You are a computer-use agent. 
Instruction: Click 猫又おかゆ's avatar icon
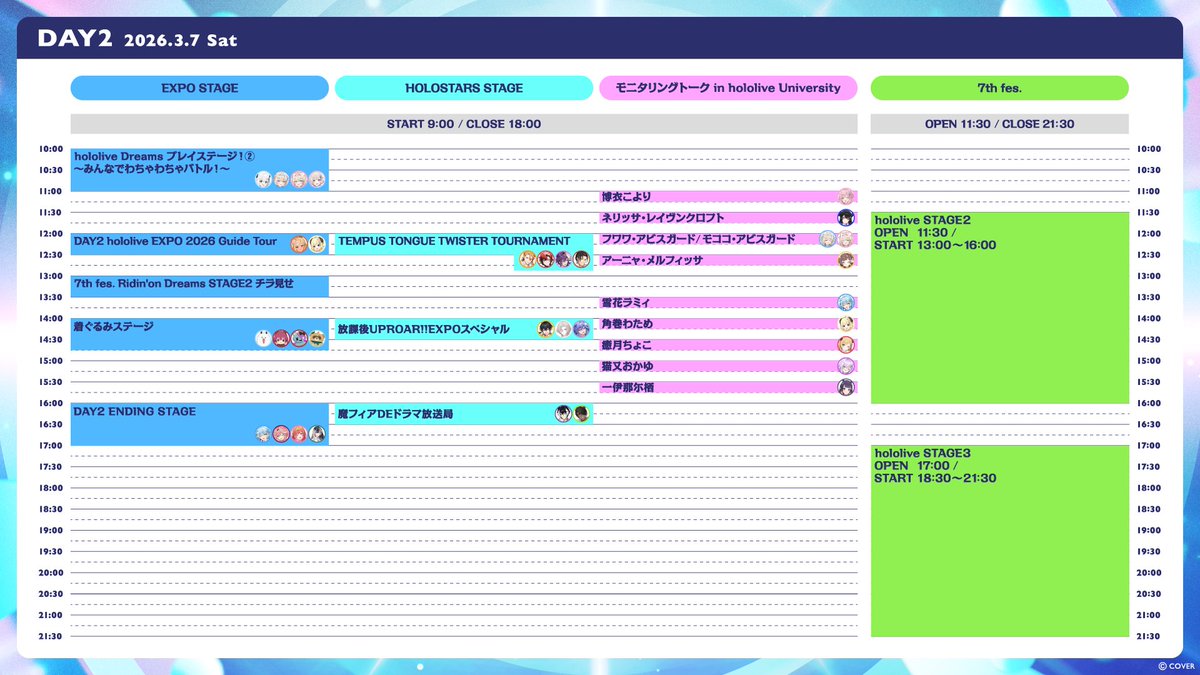(846, 366)
